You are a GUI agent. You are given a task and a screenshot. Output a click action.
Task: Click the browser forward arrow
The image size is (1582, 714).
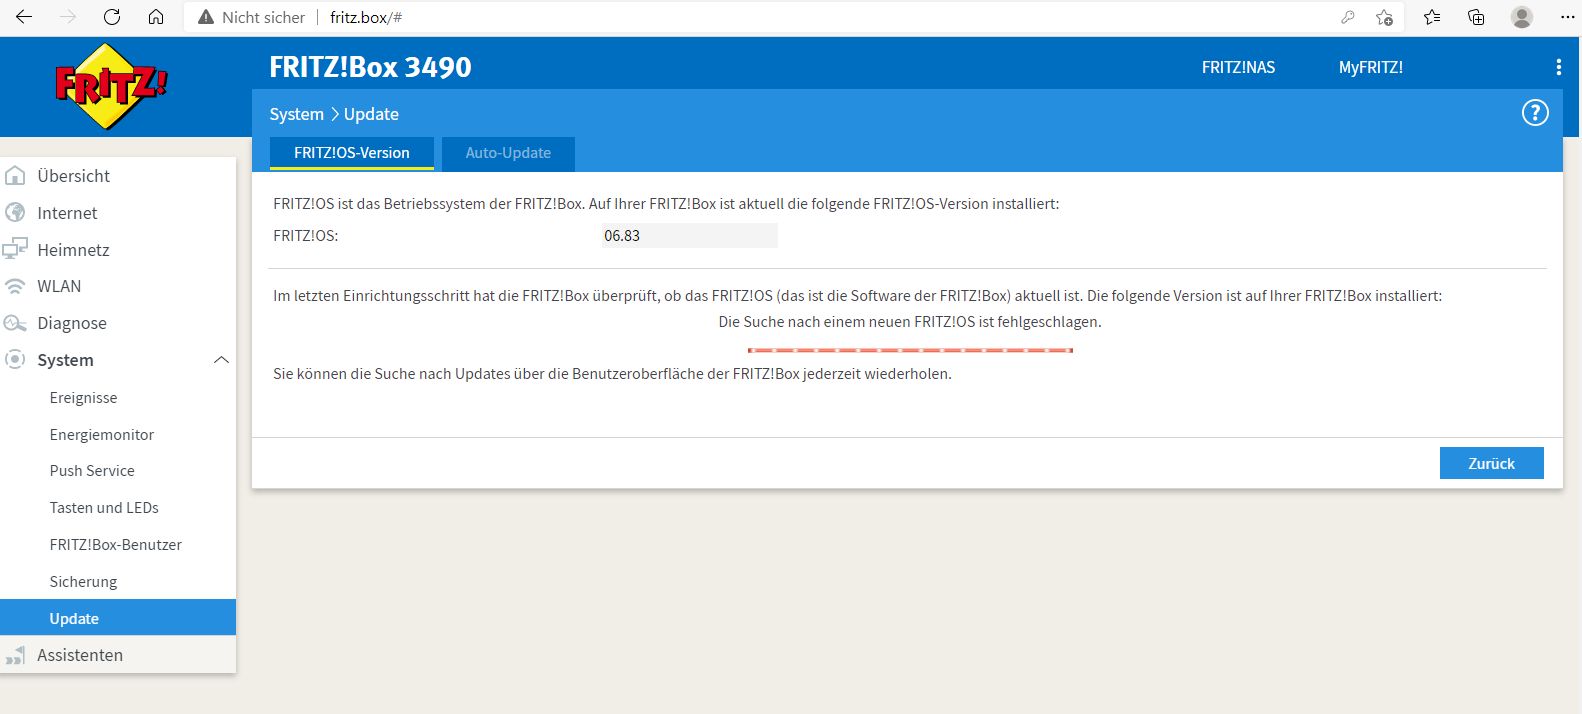coord(68,17)
